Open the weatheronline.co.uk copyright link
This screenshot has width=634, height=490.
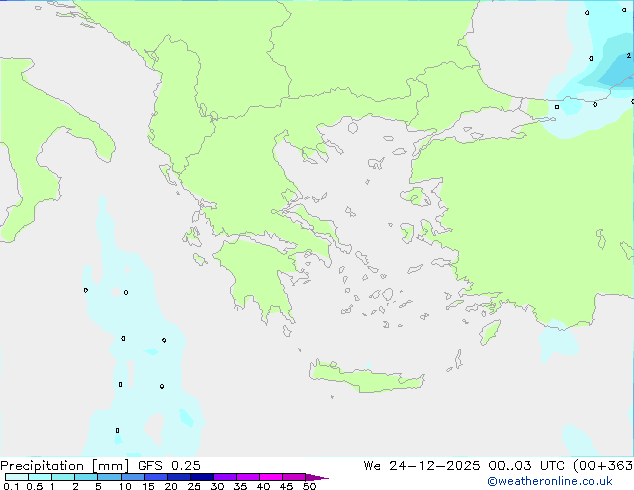pyautogui.click(x=550, y=482)
